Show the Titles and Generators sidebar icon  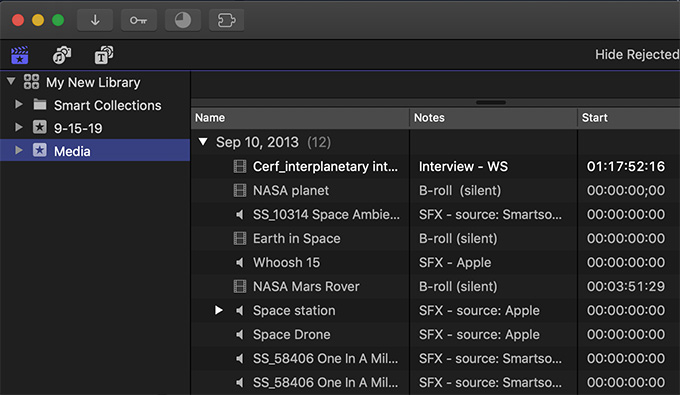[x=104, y=55]
